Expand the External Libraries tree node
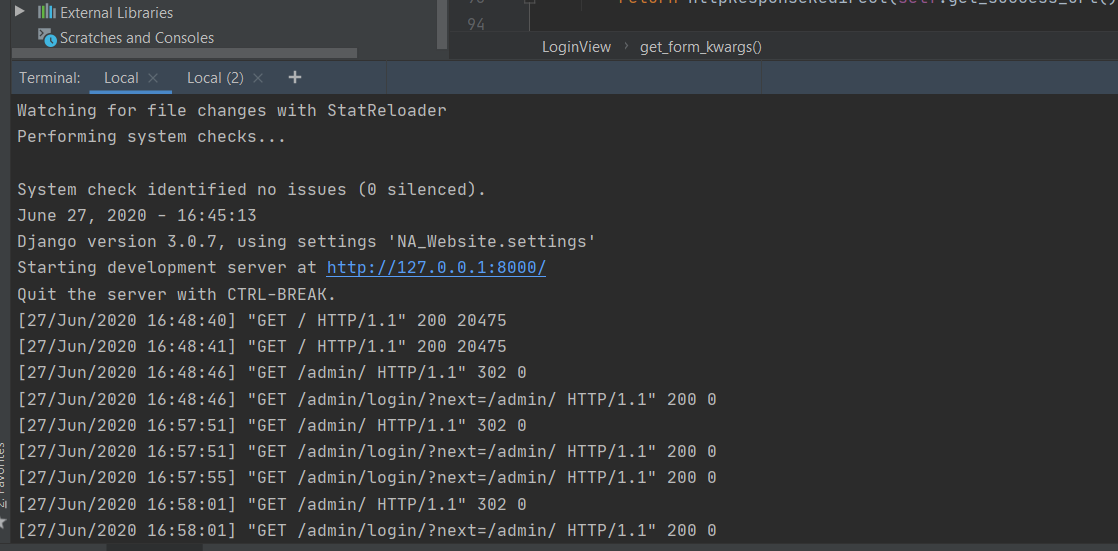The height and width of the screenshot is (551, 1118). 19,11
